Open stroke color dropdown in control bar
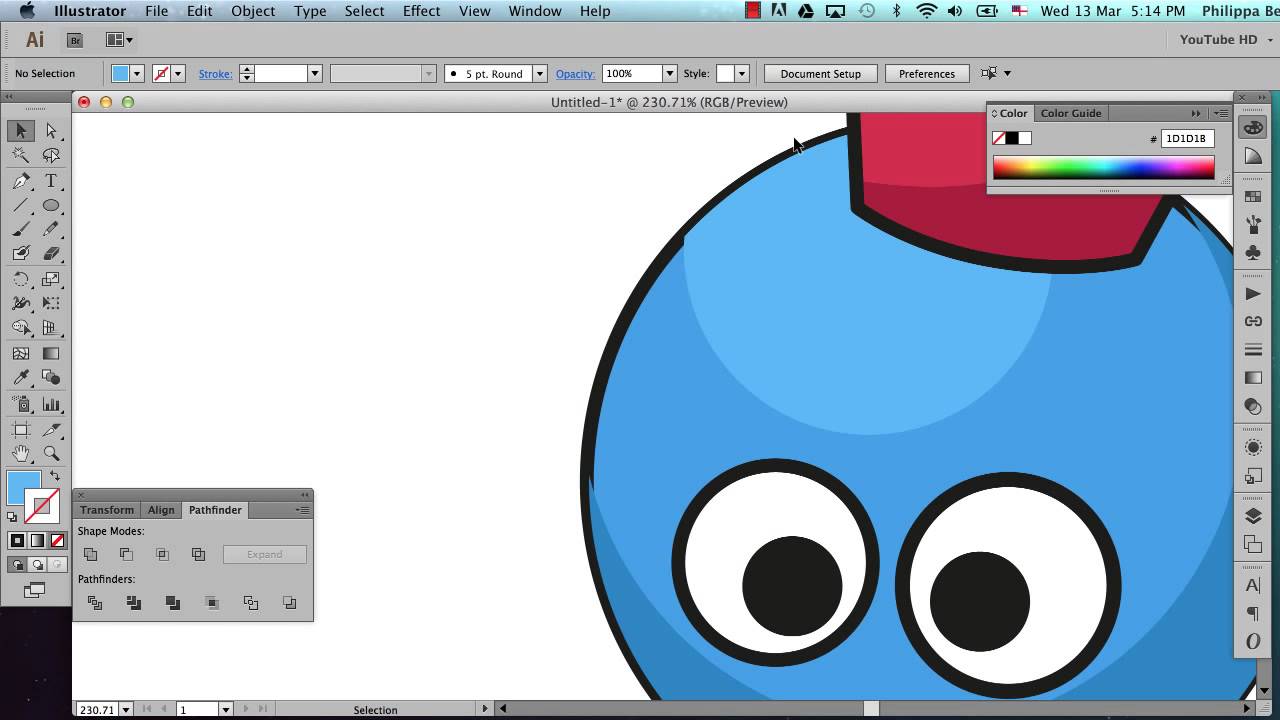The image size is (1280, 720). (178, 74)
